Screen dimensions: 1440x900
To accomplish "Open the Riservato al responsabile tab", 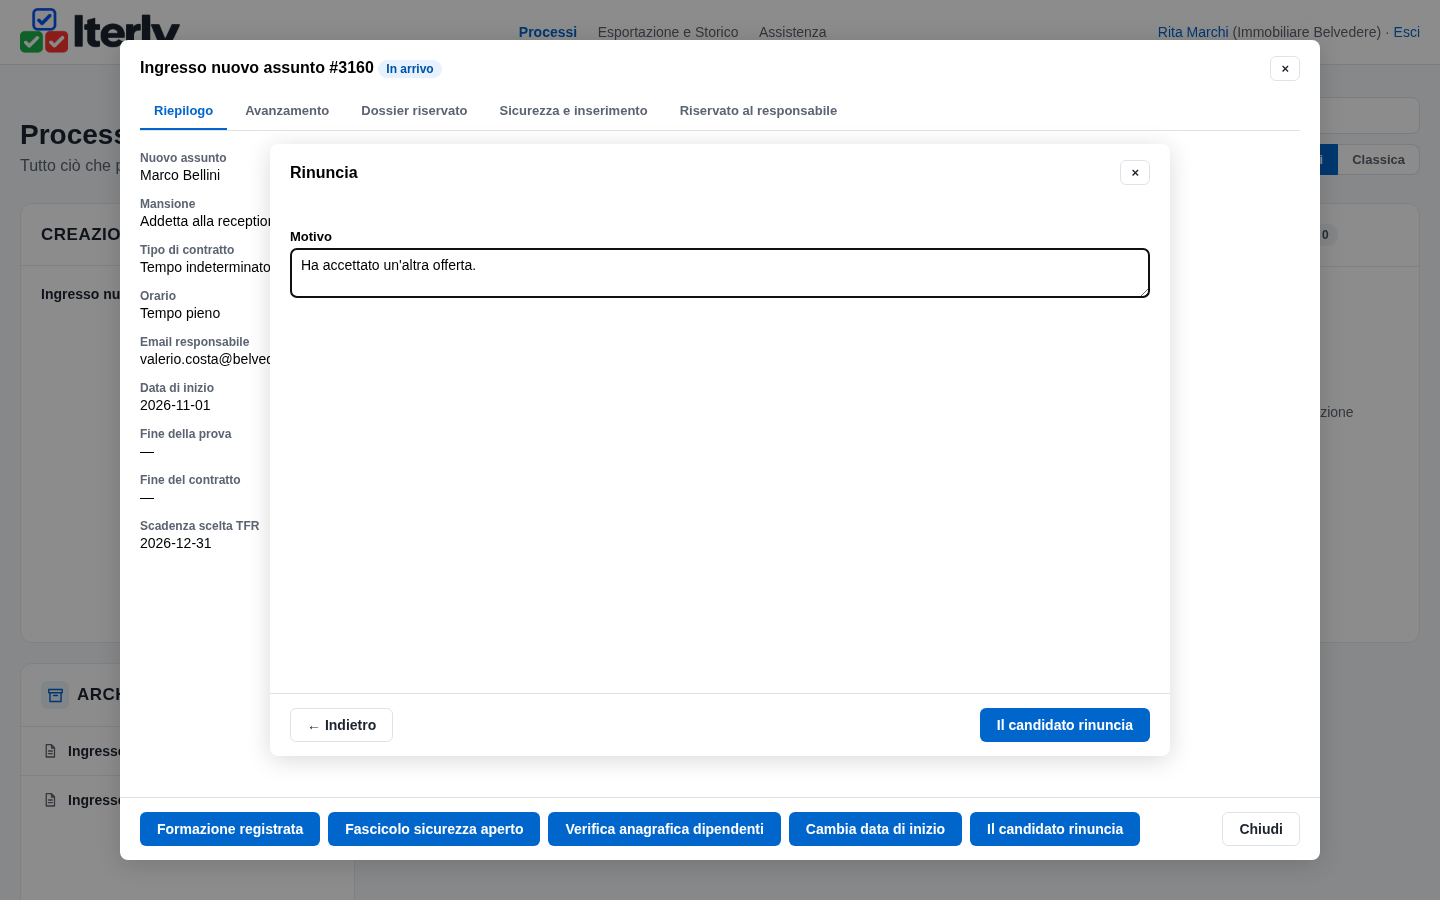I will coord(758,111).
